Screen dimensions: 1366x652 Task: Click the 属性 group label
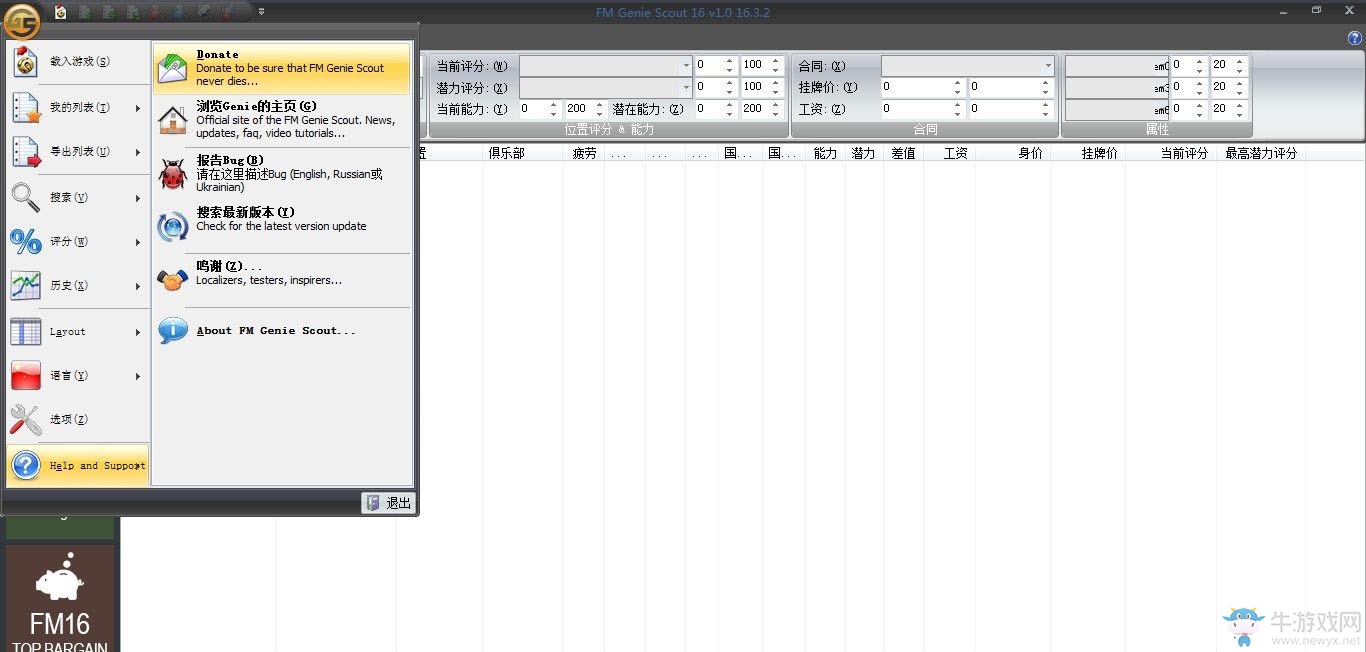[x=1157, y=130]
